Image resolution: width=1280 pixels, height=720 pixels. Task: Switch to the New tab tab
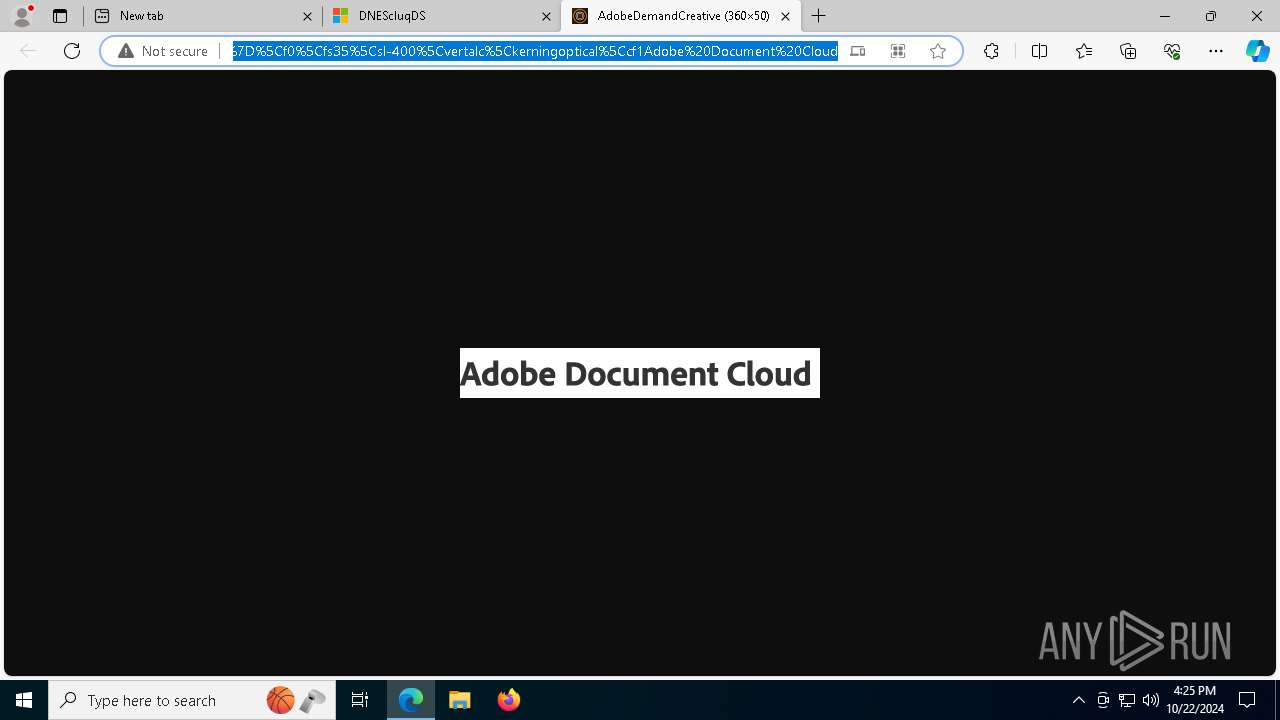pos(203,16)
